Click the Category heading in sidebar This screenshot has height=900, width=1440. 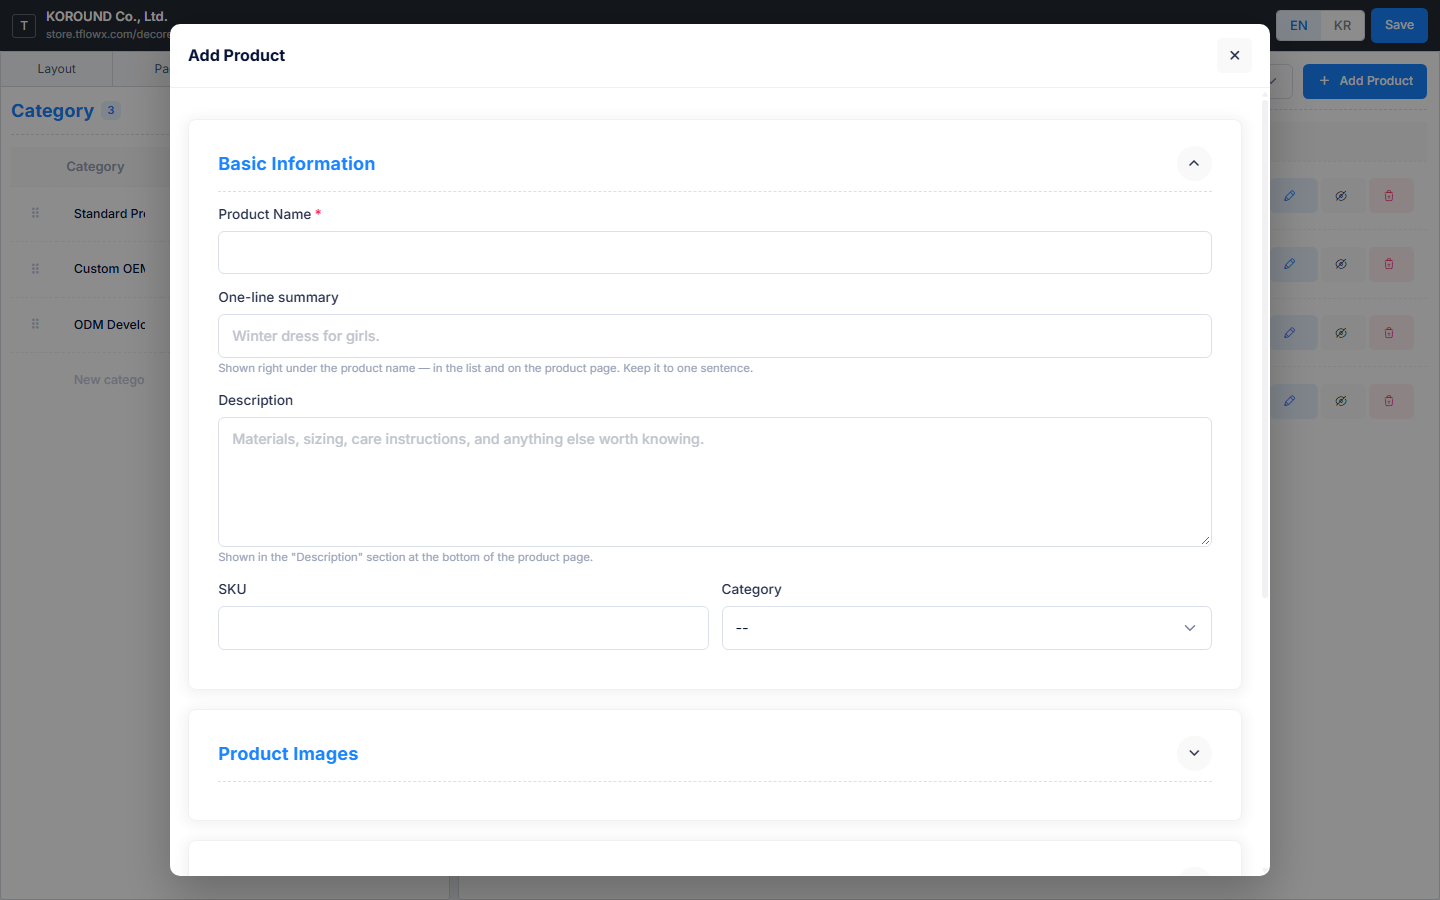52,111
